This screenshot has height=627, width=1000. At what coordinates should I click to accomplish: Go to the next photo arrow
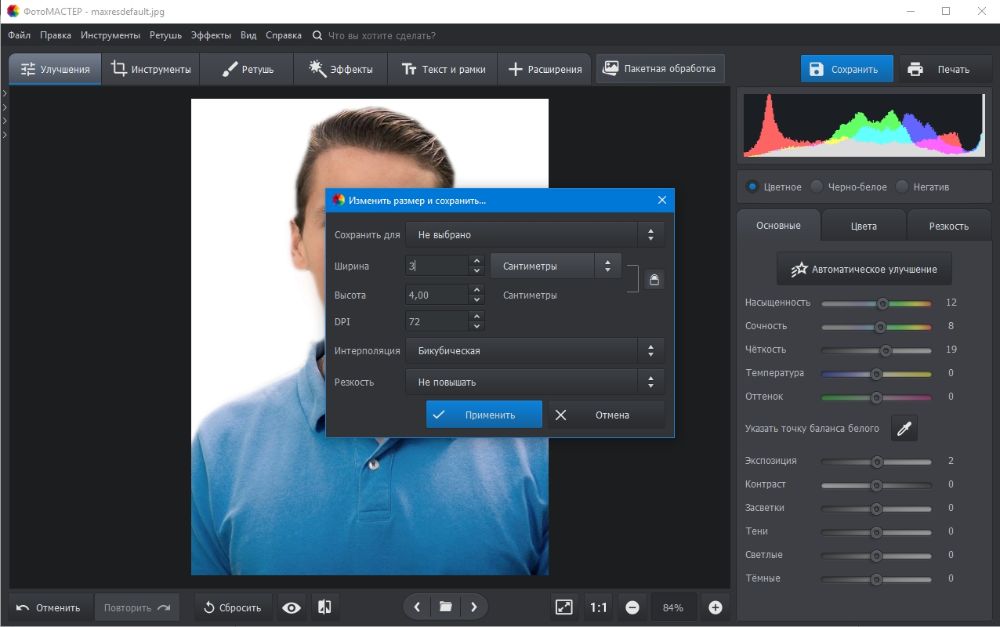pyautogui.click(x=474, y=607)
